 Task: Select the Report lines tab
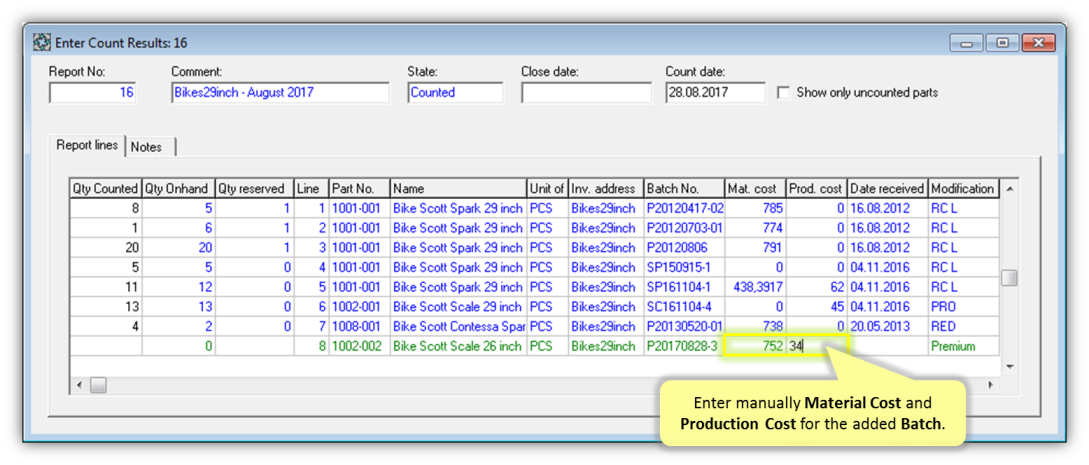86,146
